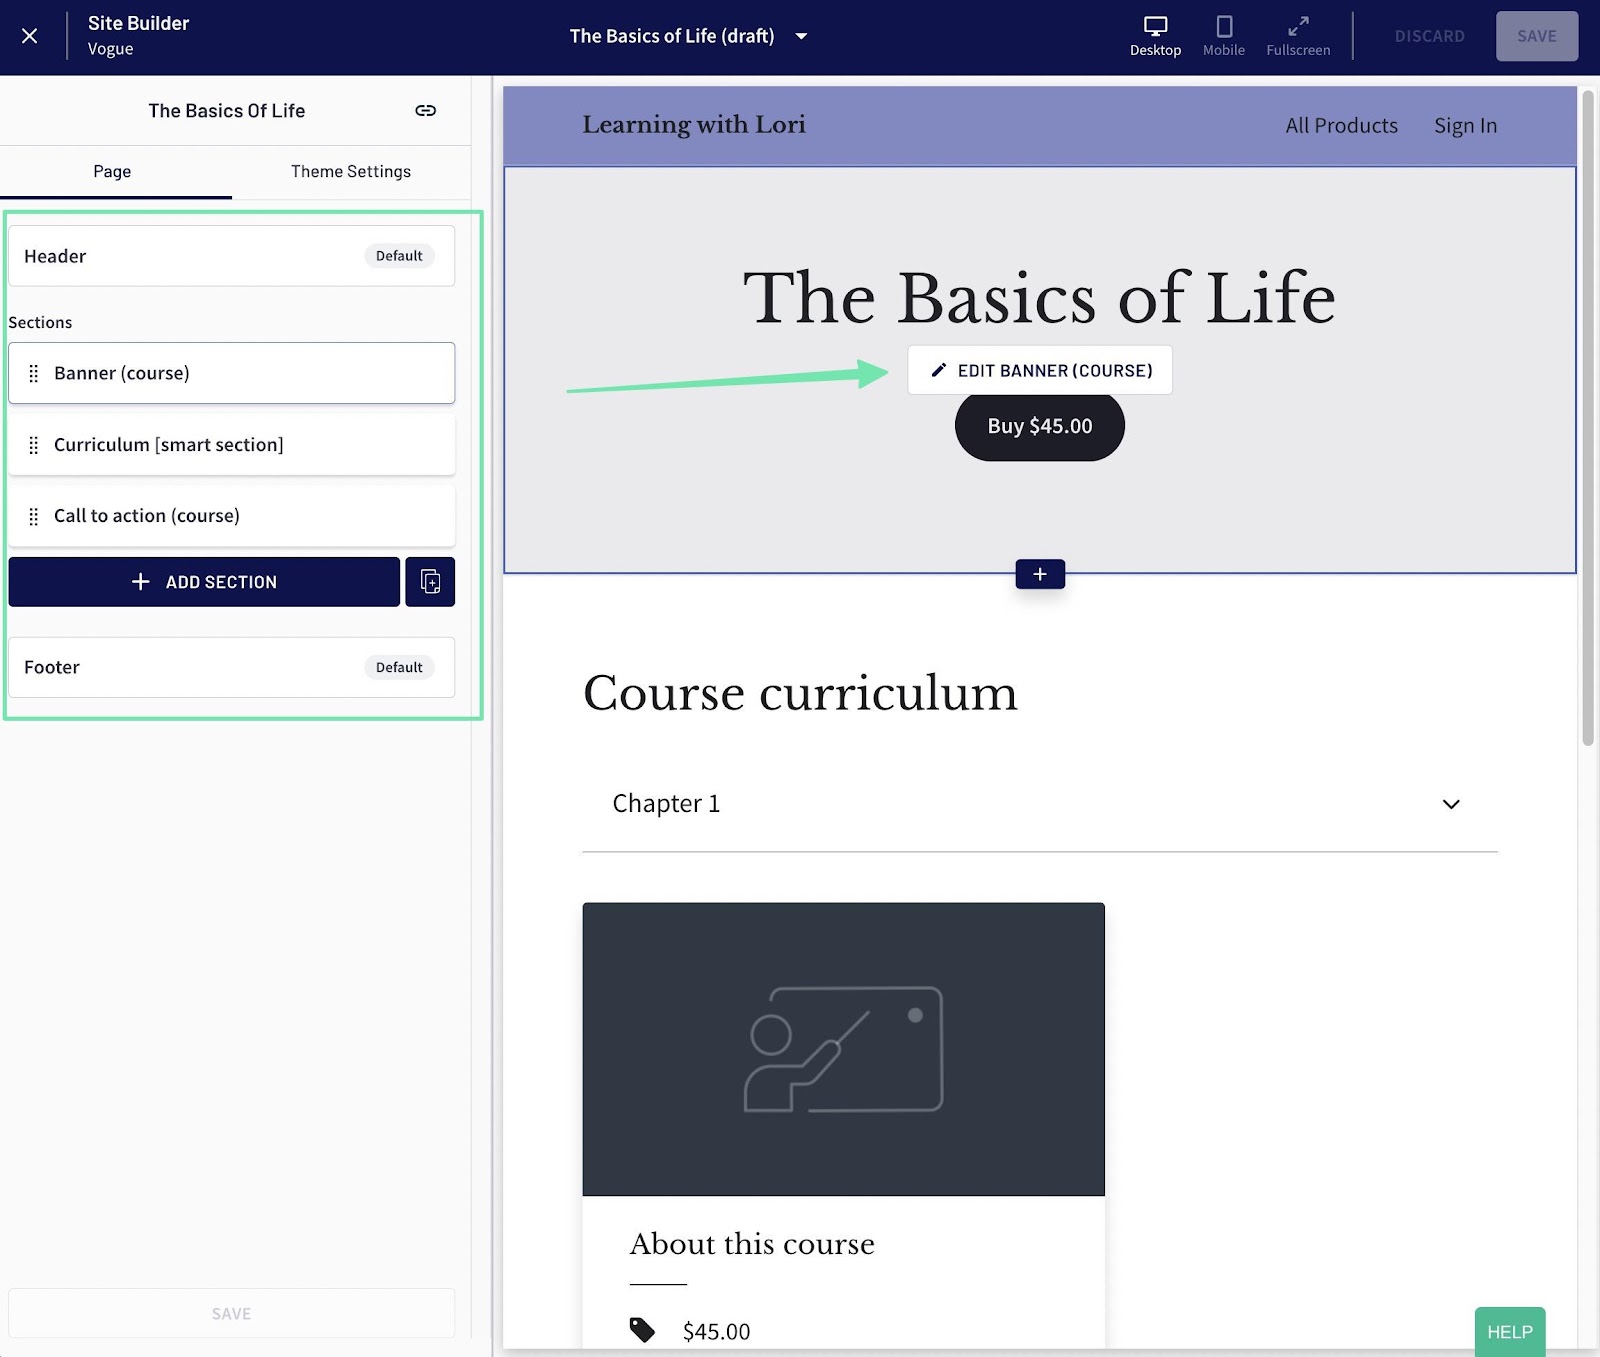Click the Sign In link
Image resolution: width=1600 pixels, height=1357 pixels.
click(1465, 125)
